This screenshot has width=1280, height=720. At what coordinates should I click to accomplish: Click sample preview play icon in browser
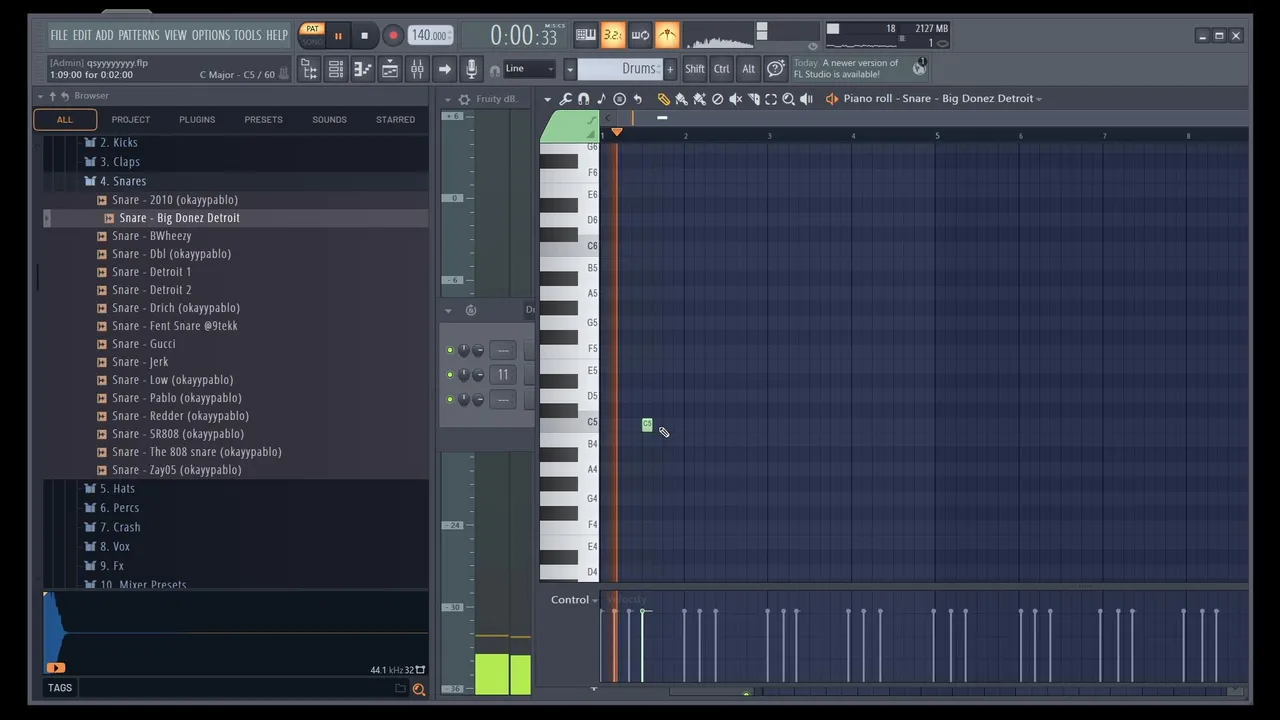[55, 668]
